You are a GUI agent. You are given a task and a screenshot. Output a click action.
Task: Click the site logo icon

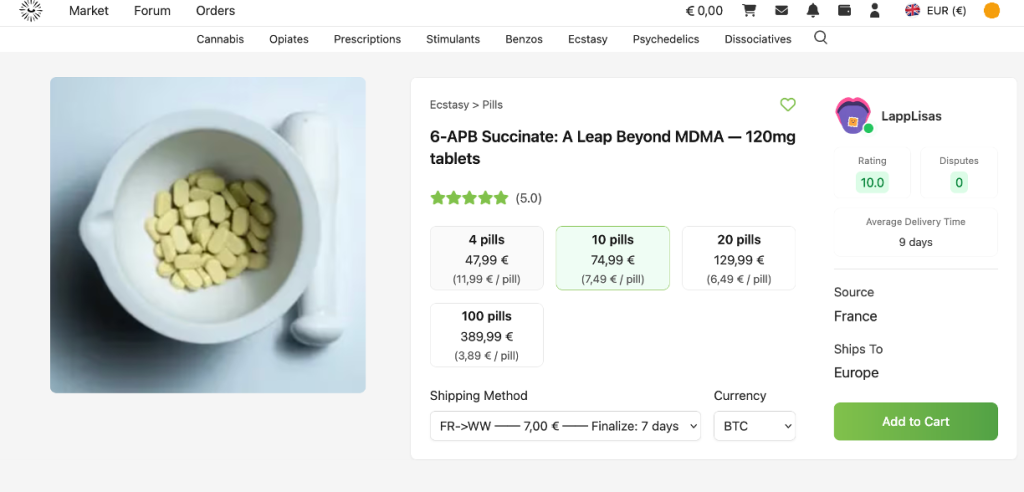pos(31,11)
